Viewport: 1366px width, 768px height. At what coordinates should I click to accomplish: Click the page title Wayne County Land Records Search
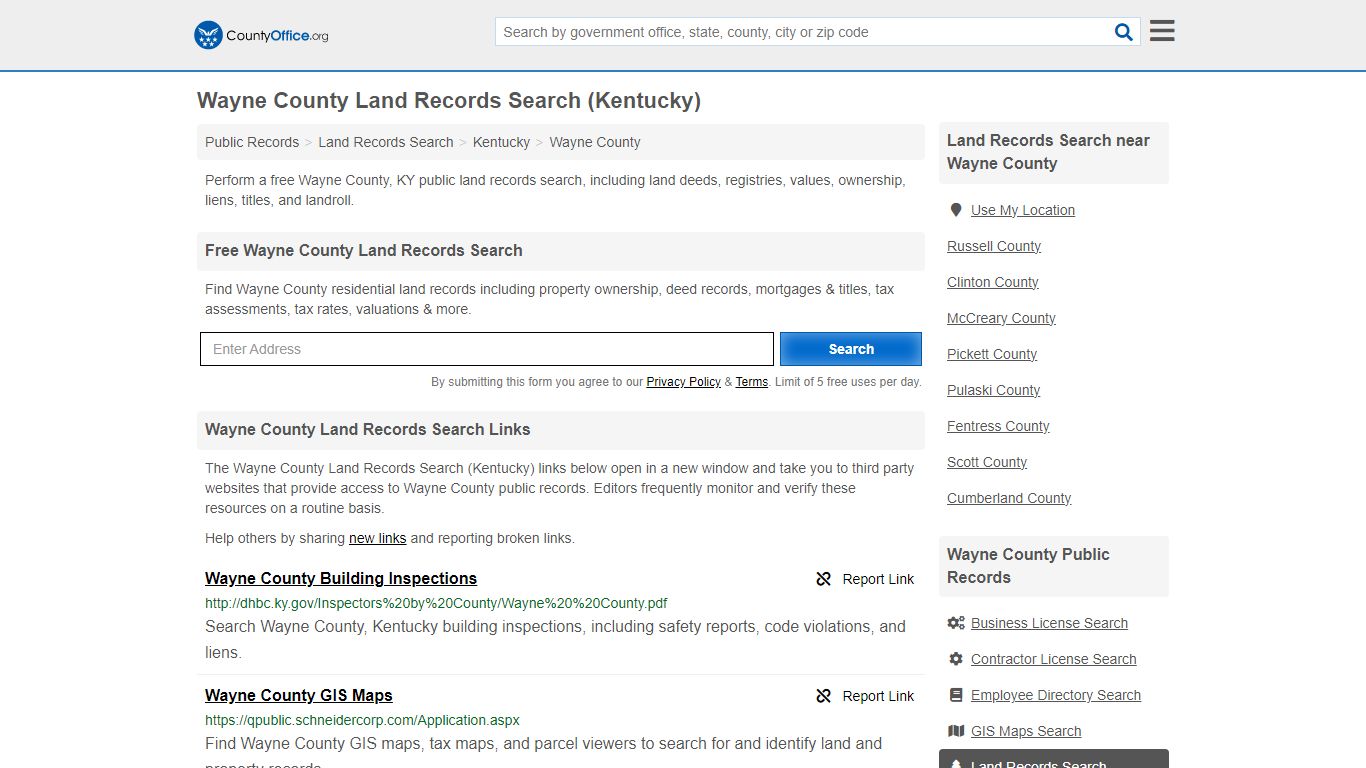(449, 101)
